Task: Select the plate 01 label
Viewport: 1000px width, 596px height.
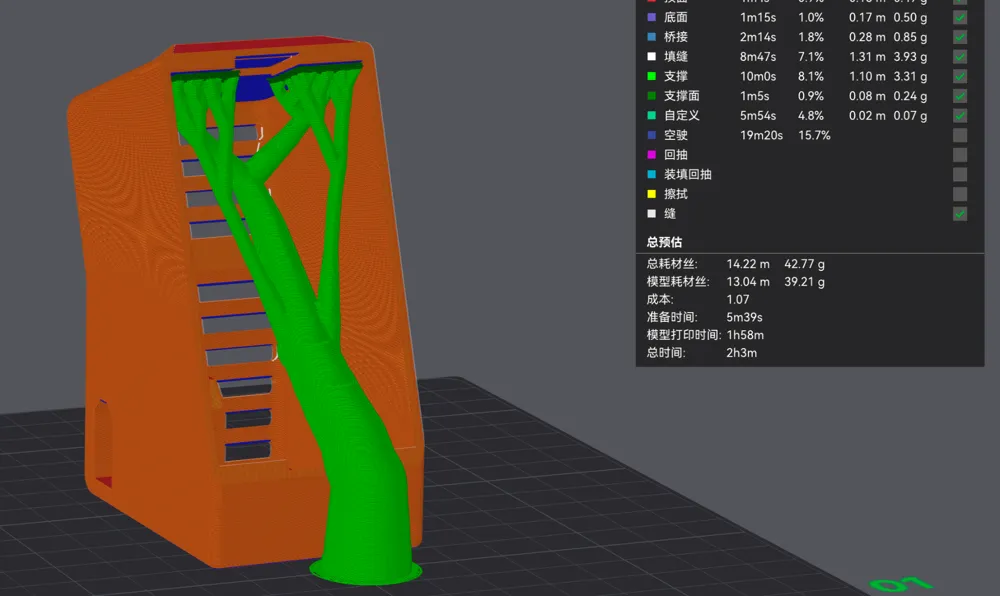Action: click(901, 583)
